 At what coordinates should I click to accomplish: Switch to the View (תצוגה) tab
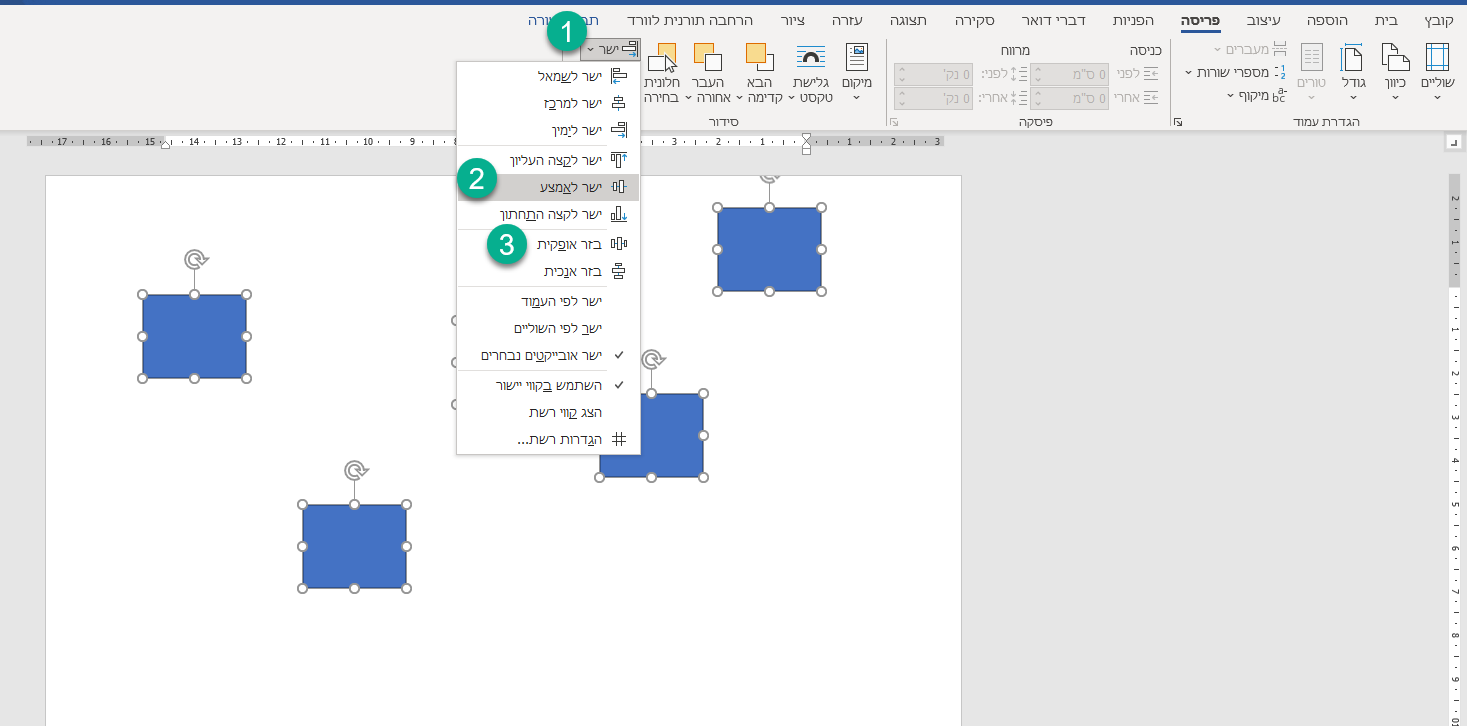[908, 20]
